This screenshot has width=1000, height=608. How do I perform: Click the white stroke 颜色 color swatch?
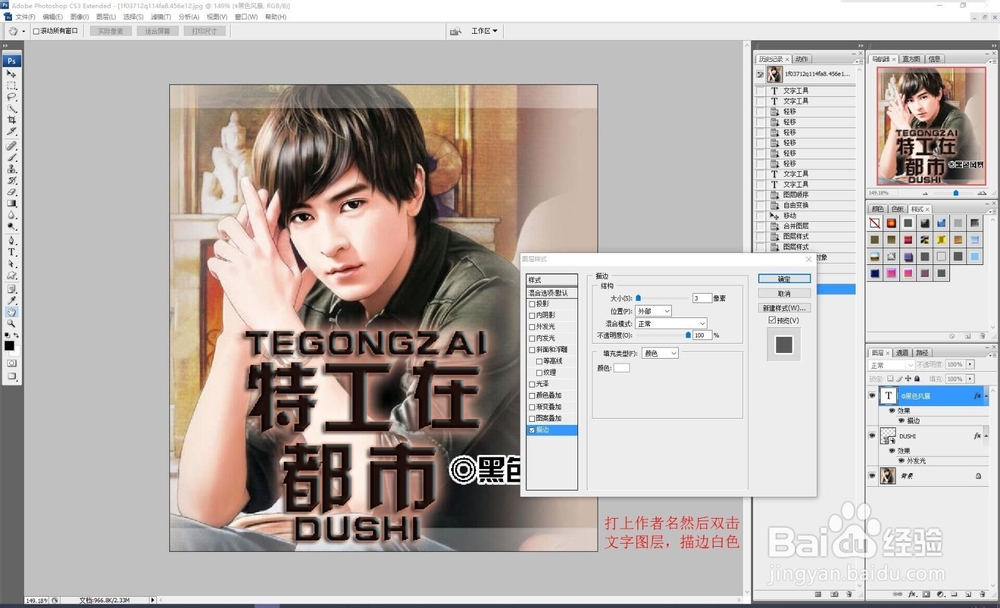click(x=621, y=368)
